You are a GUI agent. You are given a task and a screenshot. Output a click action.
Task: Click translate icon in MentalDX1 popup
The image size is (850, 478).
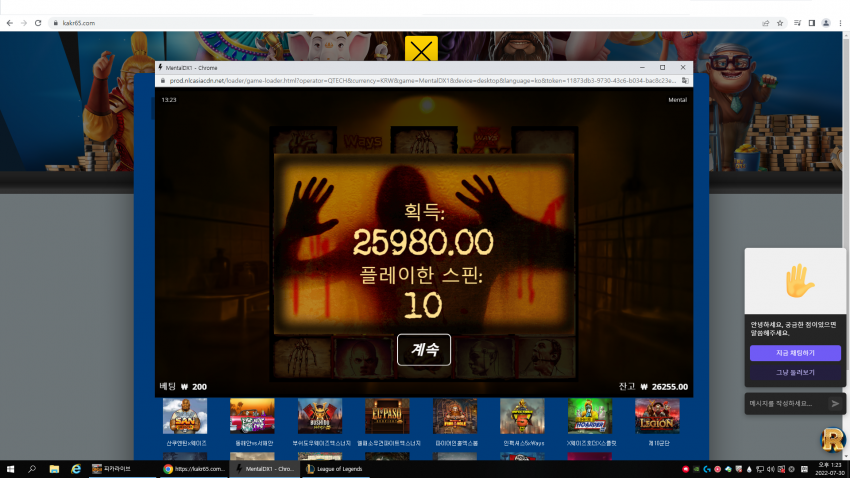pos(685,81)
